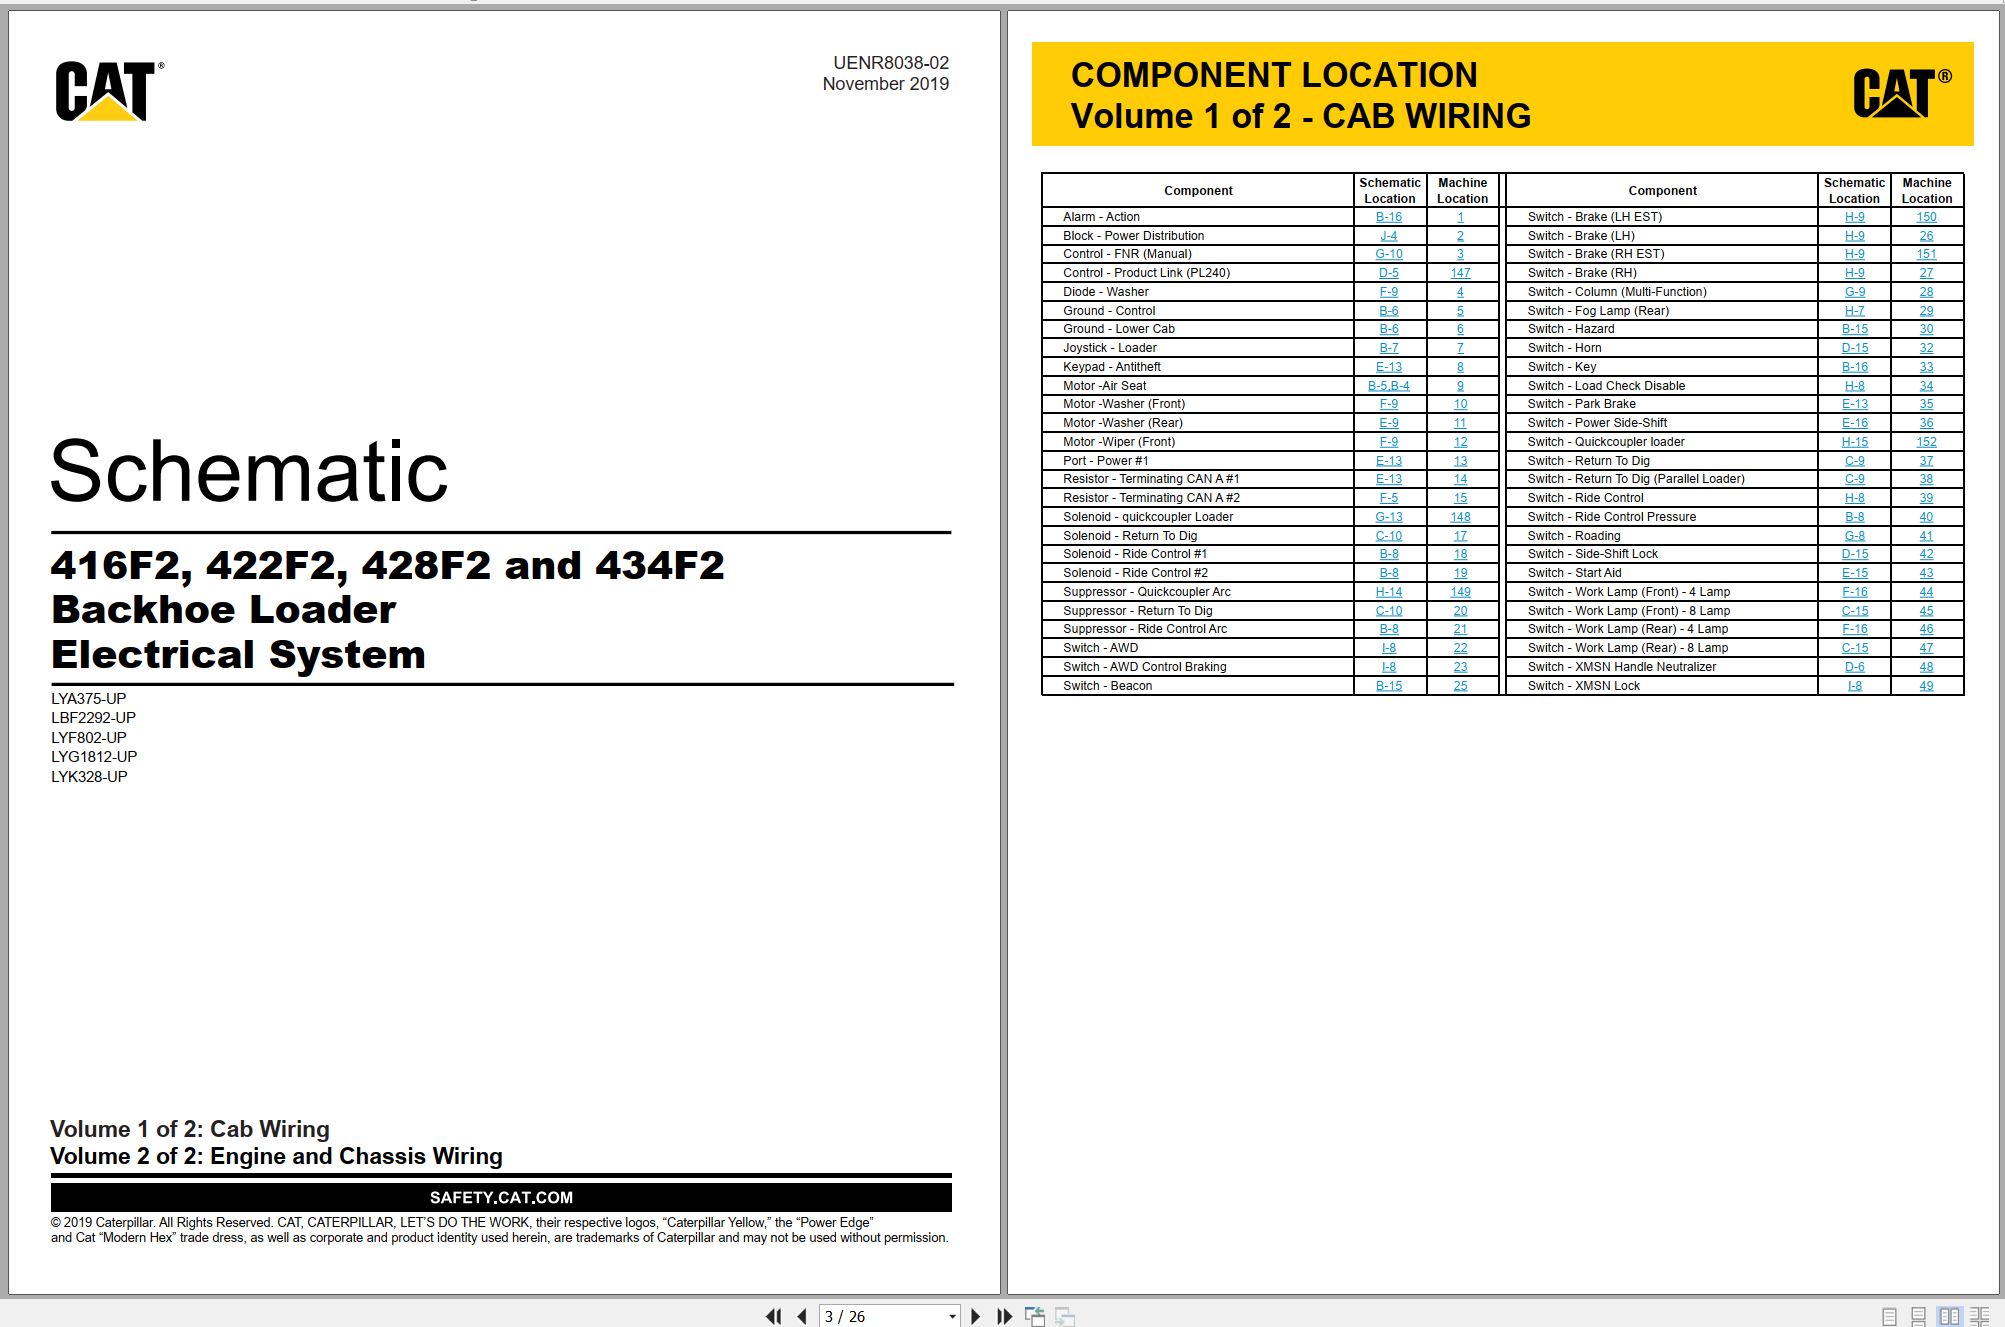The height and width of the screenshot is (1327, 2005).
Task: Open Solenoid - quickcoupler Loader schematic G-13
Action: click(1388, 517)
